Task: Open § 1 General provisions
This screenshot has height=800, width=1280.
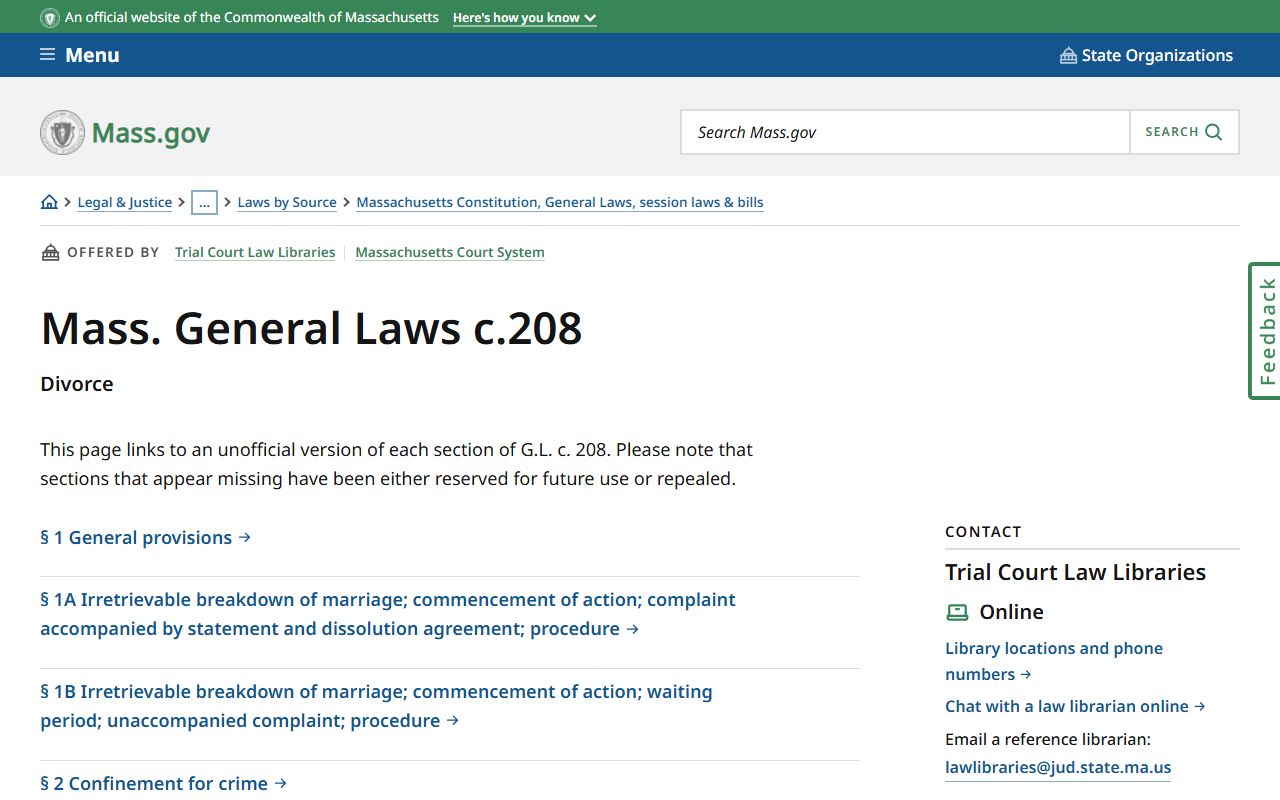Action: [145, 538]
